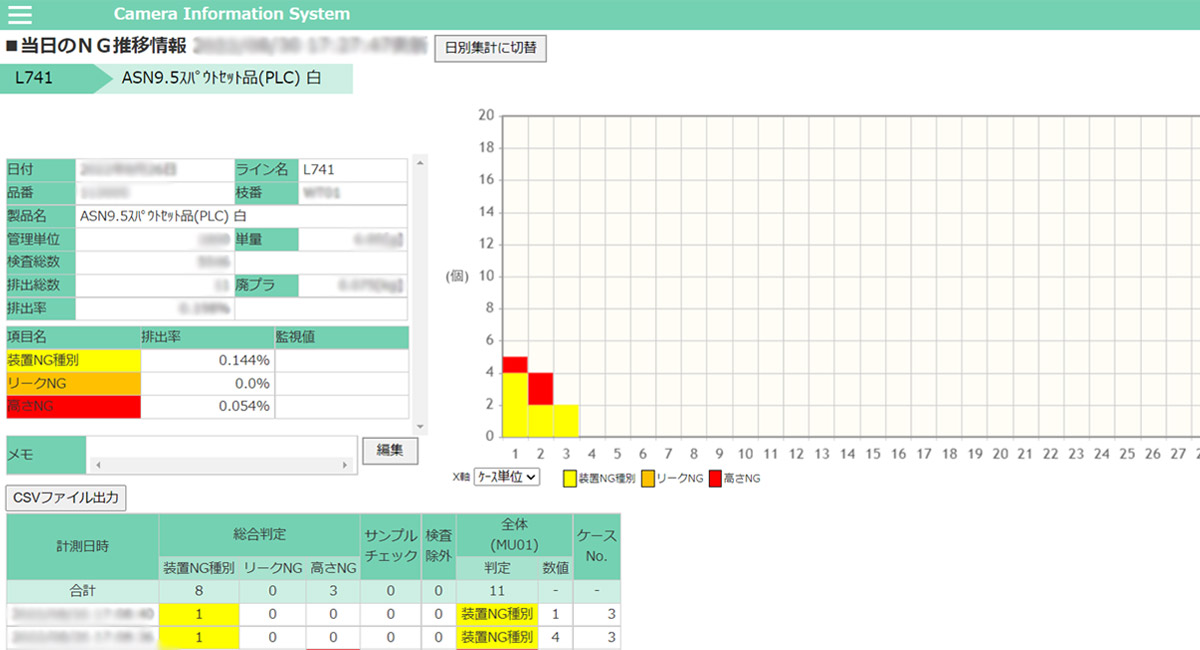Click the orange リークNG legend square

(648, 478)
